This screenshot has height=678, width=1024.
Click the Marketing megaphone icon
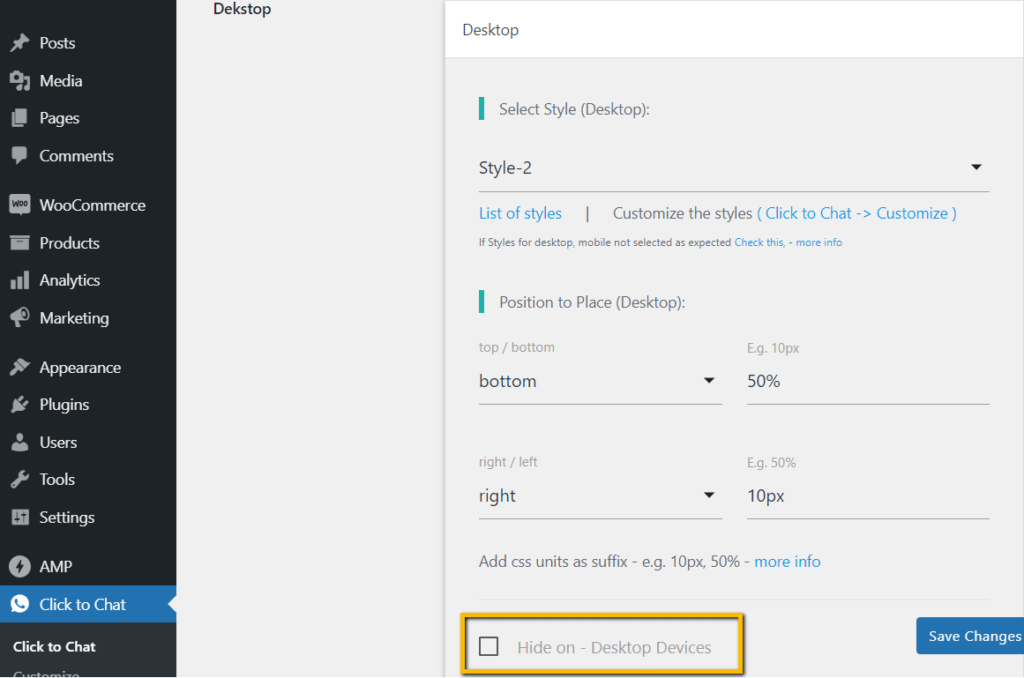click(x=20, y=318)
